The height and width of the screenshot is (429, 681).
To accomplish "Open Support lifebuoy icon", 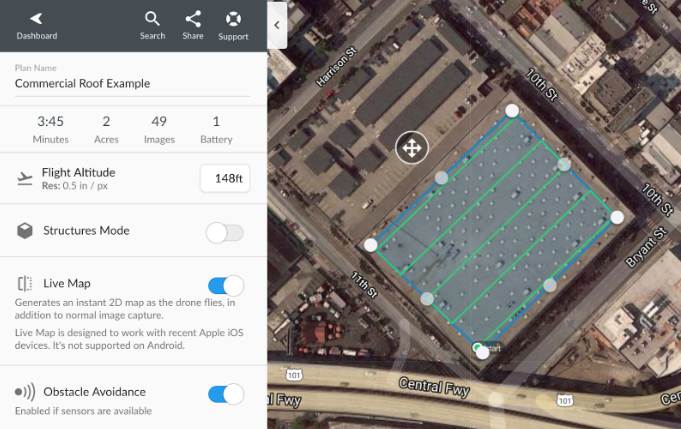I will coord(233,19).
